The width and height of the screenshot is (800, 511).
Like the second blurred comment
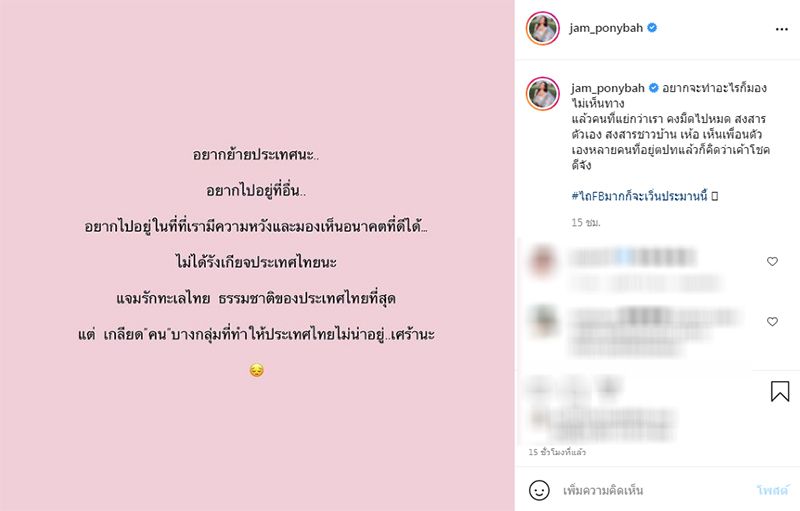point(772,321)
